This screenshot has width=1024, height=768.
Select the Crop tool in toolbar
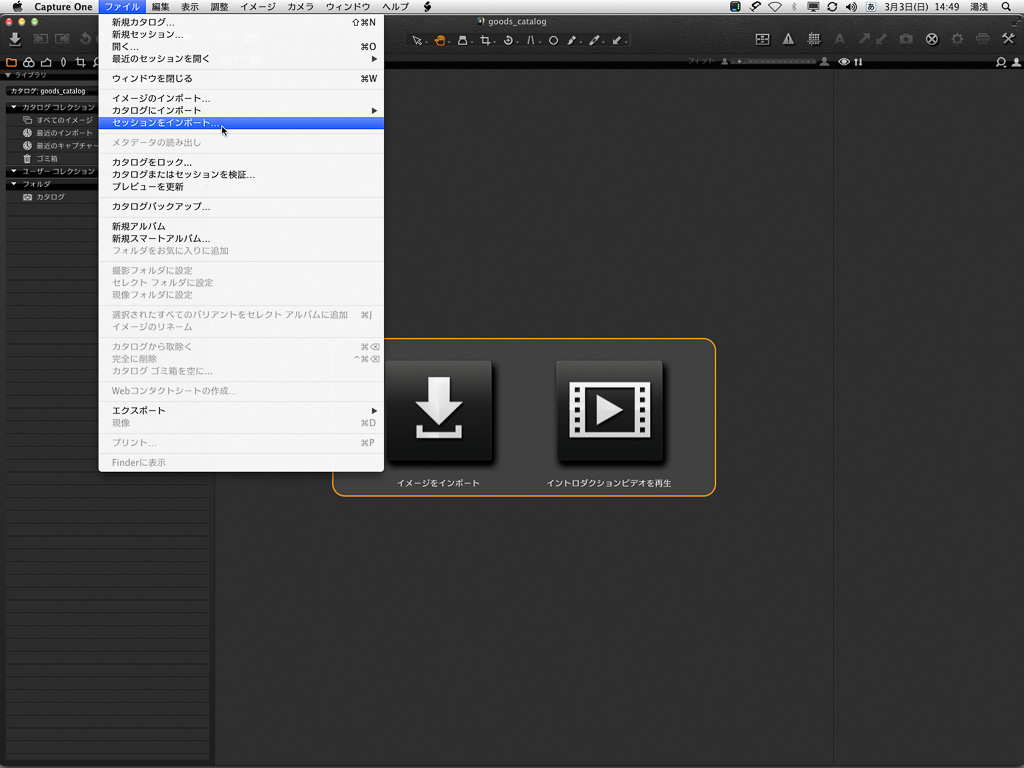tap(485, 40)
